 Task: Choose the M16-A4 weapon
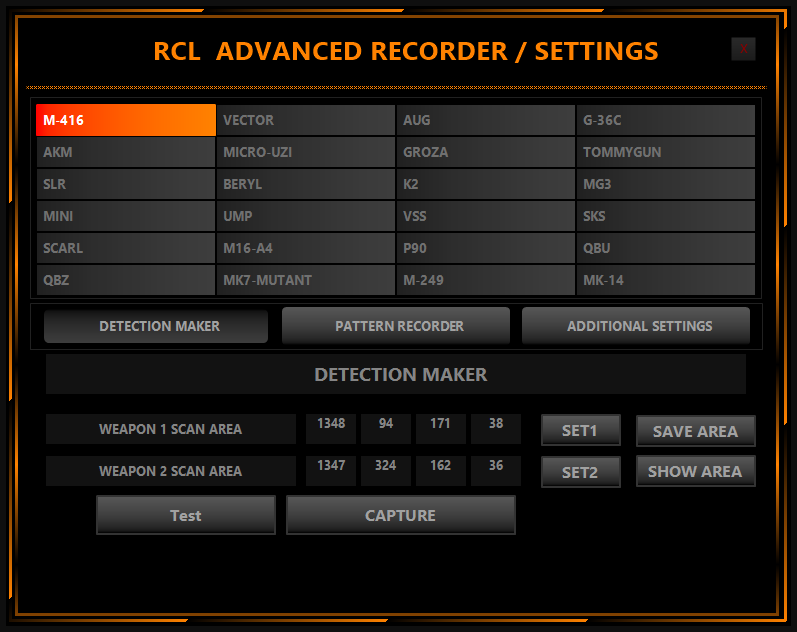point(306,248)
